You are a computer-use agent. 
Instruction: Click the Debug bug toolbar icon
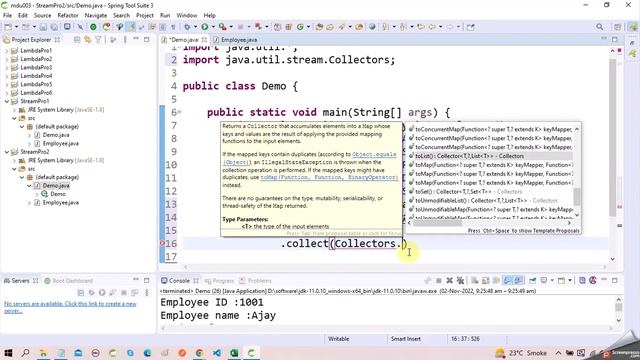(187, 27)
